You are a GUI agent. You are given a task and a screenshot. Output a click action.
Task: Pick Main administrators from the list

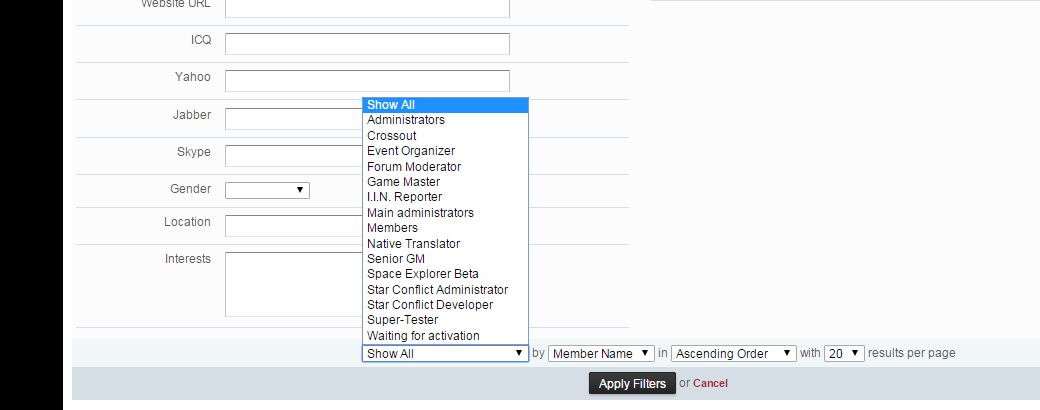(420, 213)
